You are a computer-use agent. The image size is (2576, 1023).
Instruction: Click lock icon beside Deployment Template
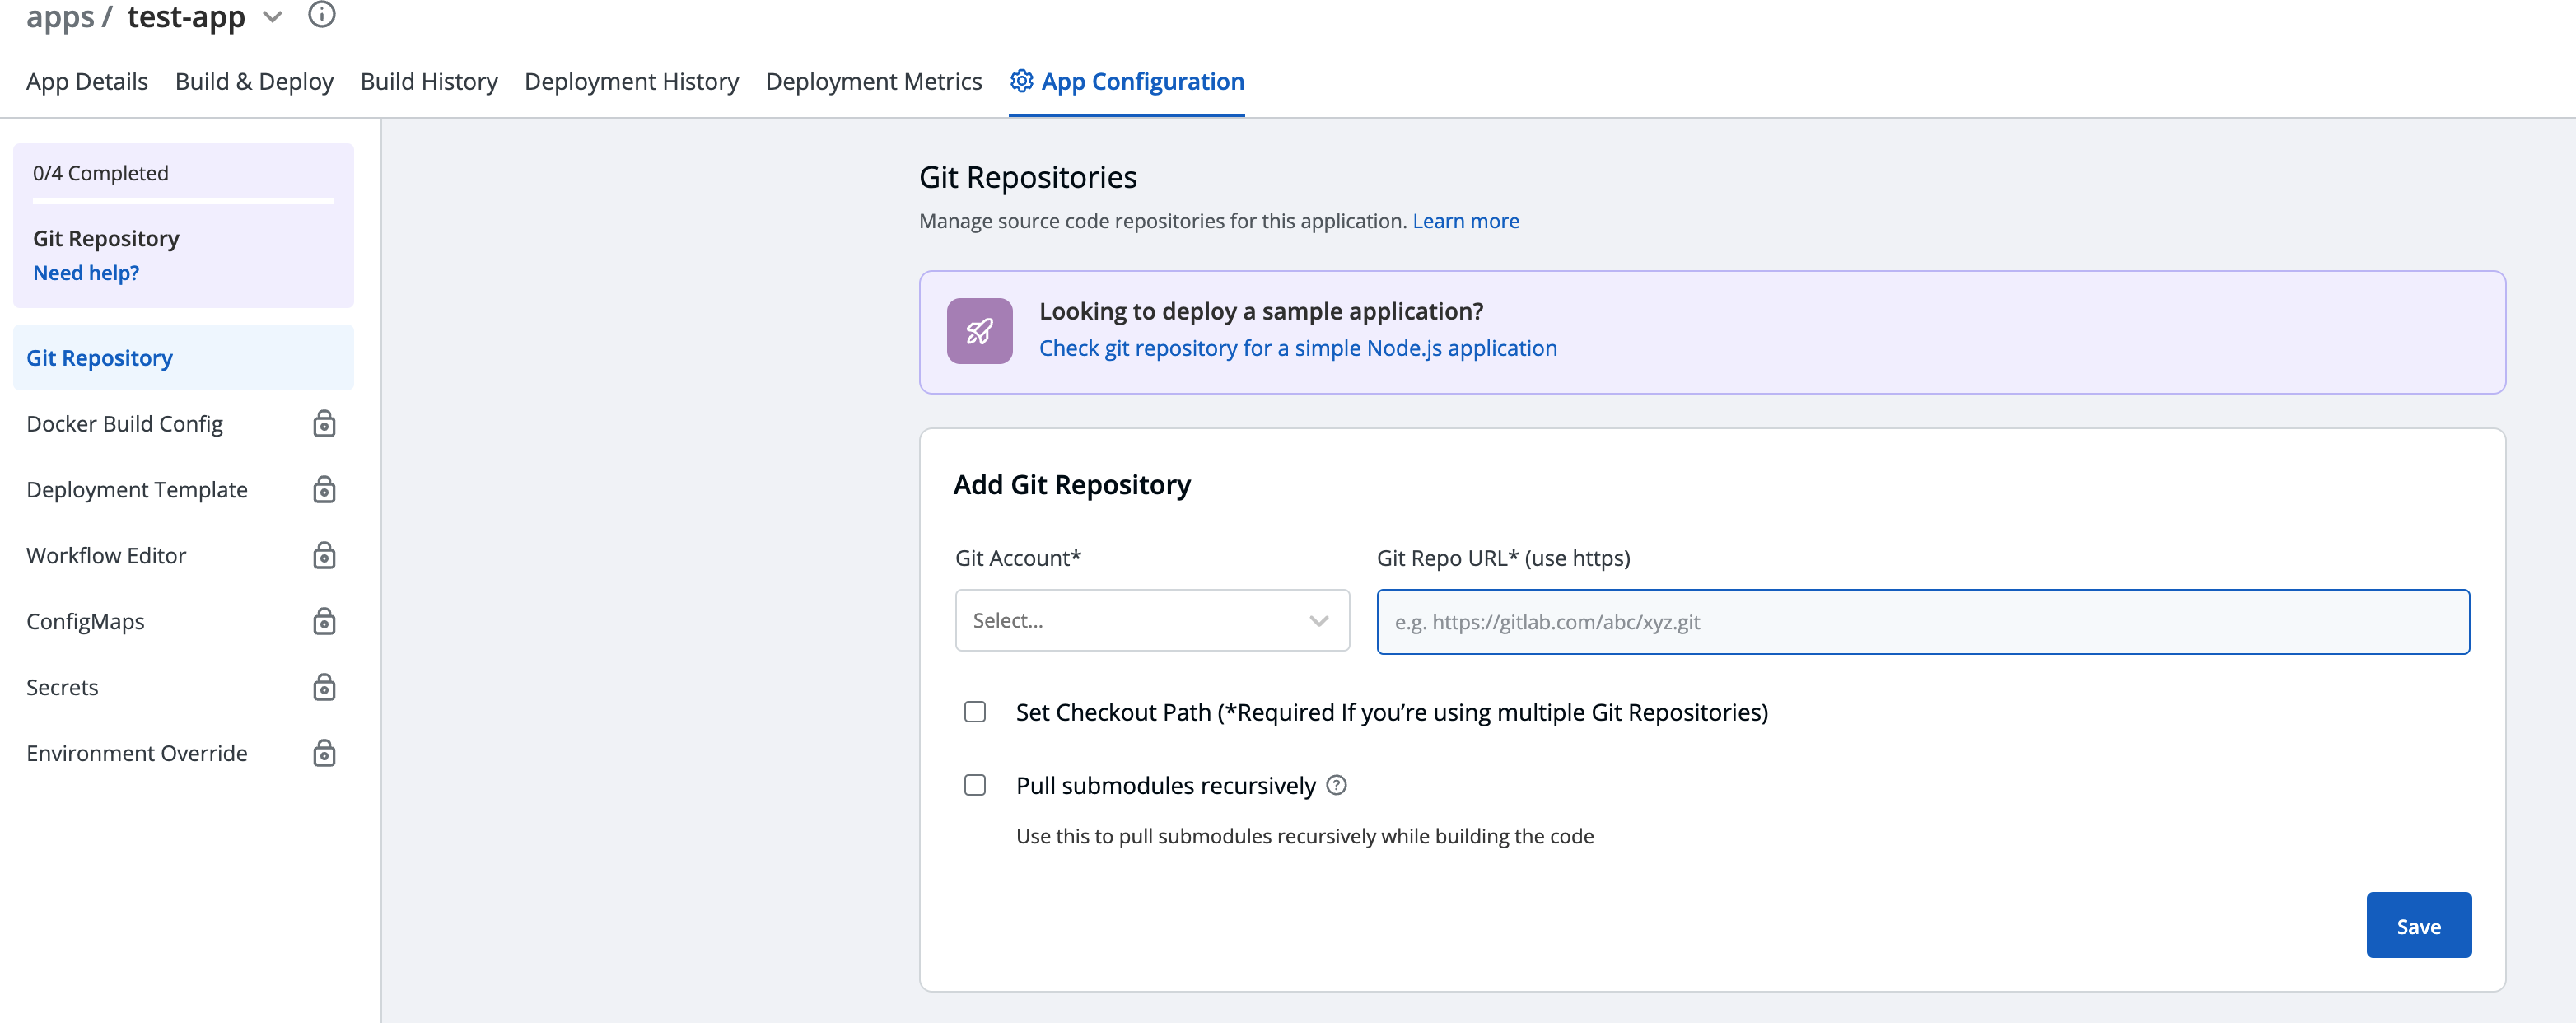[324, 490]
